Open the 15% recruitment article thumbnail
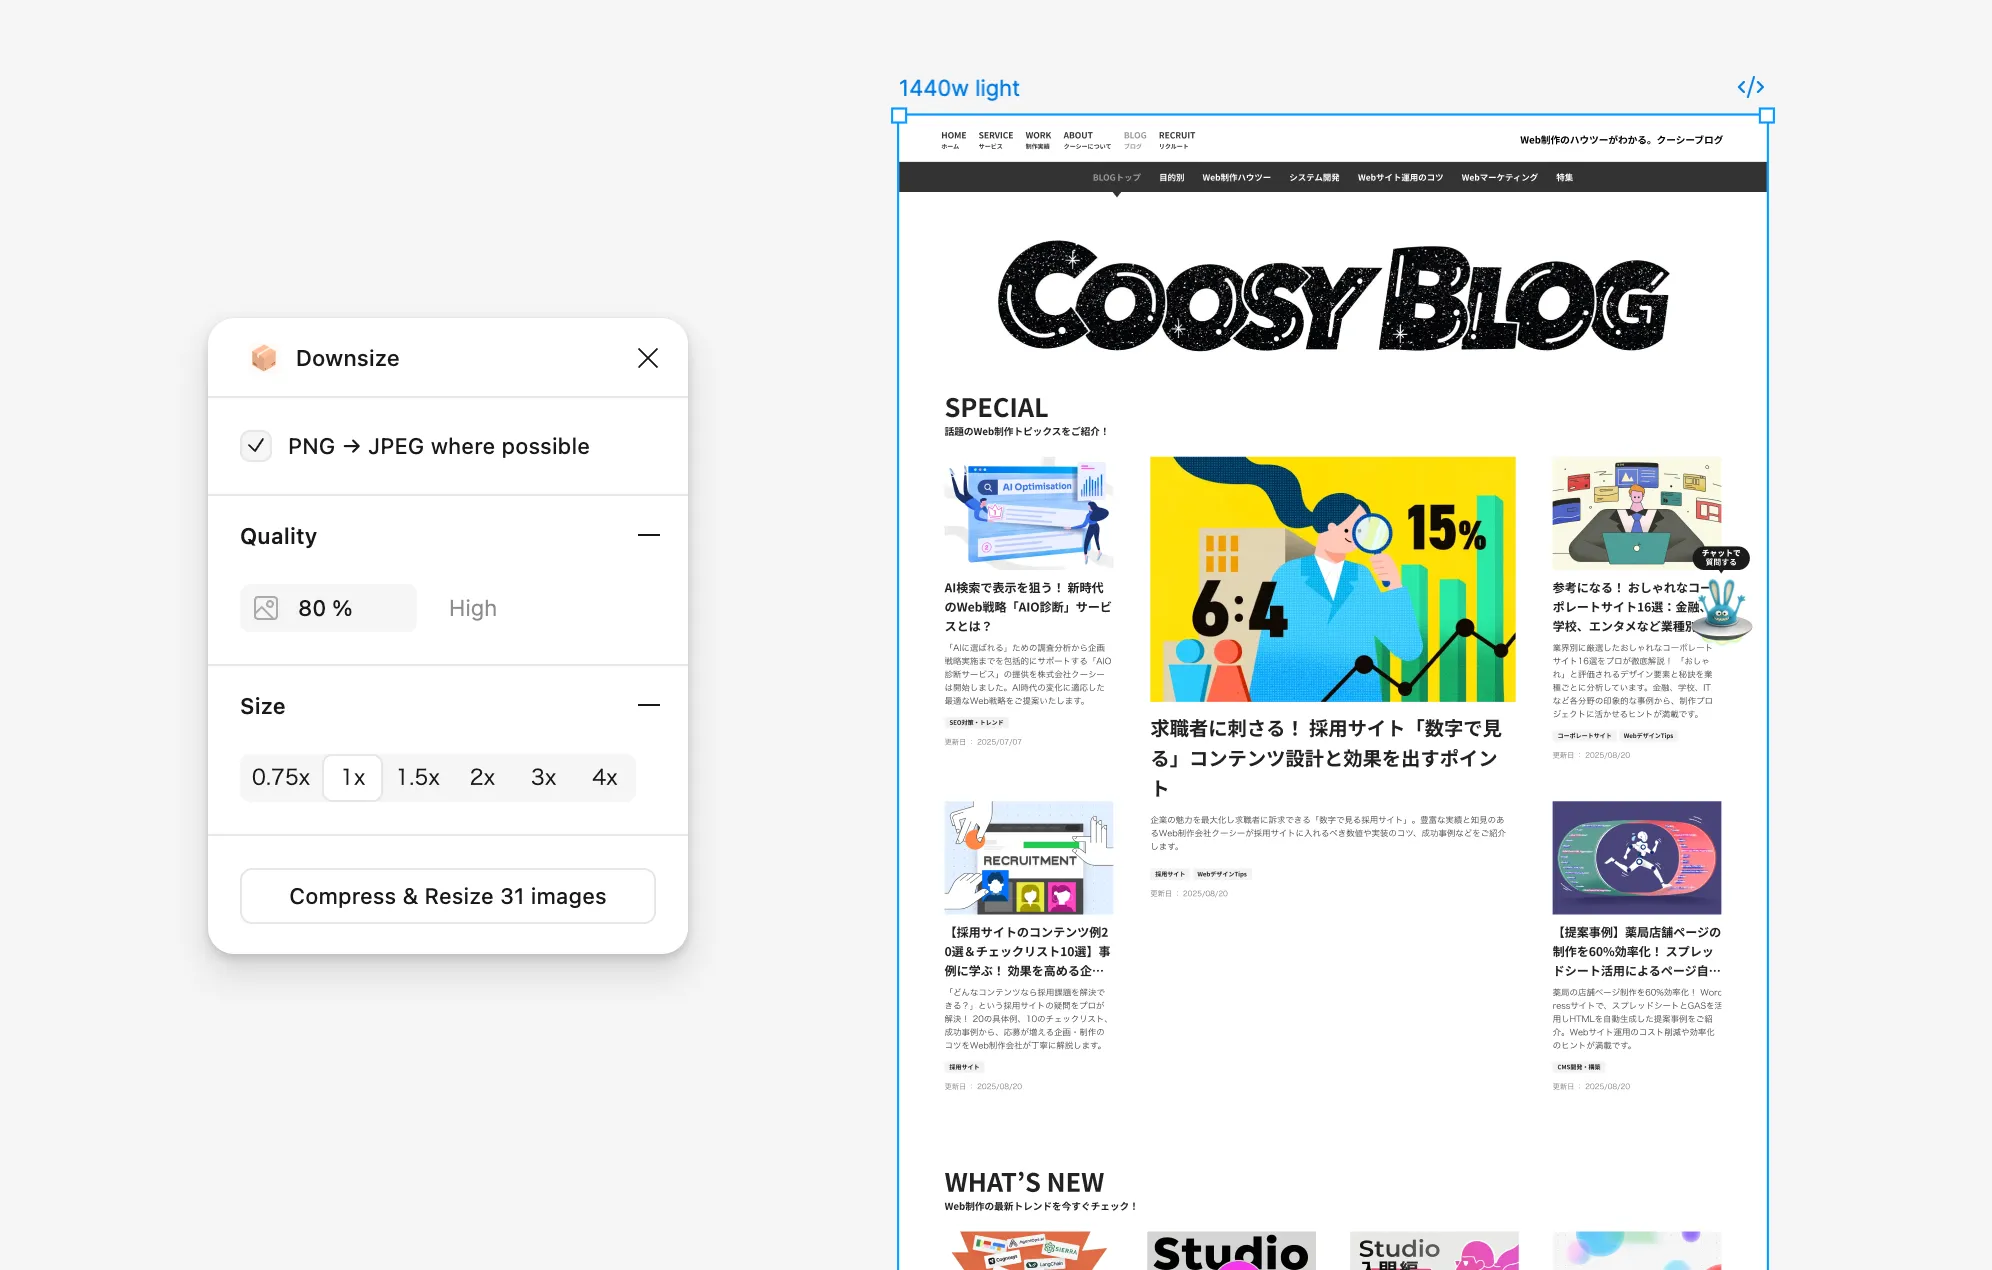 pos(1332,579)
